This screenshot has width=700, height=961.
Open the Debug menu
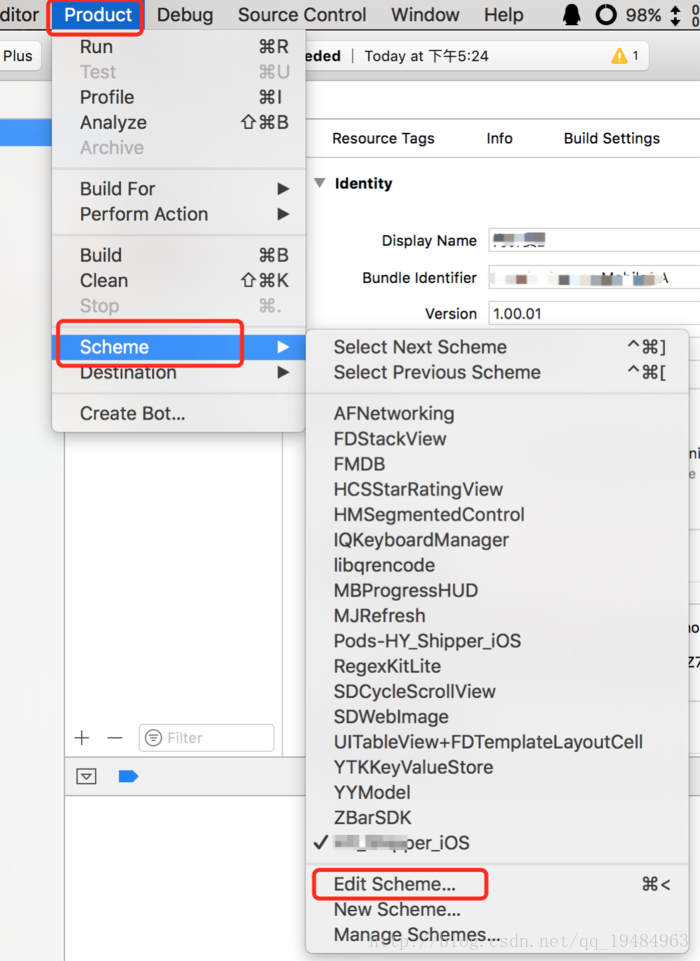pos(185,15)
